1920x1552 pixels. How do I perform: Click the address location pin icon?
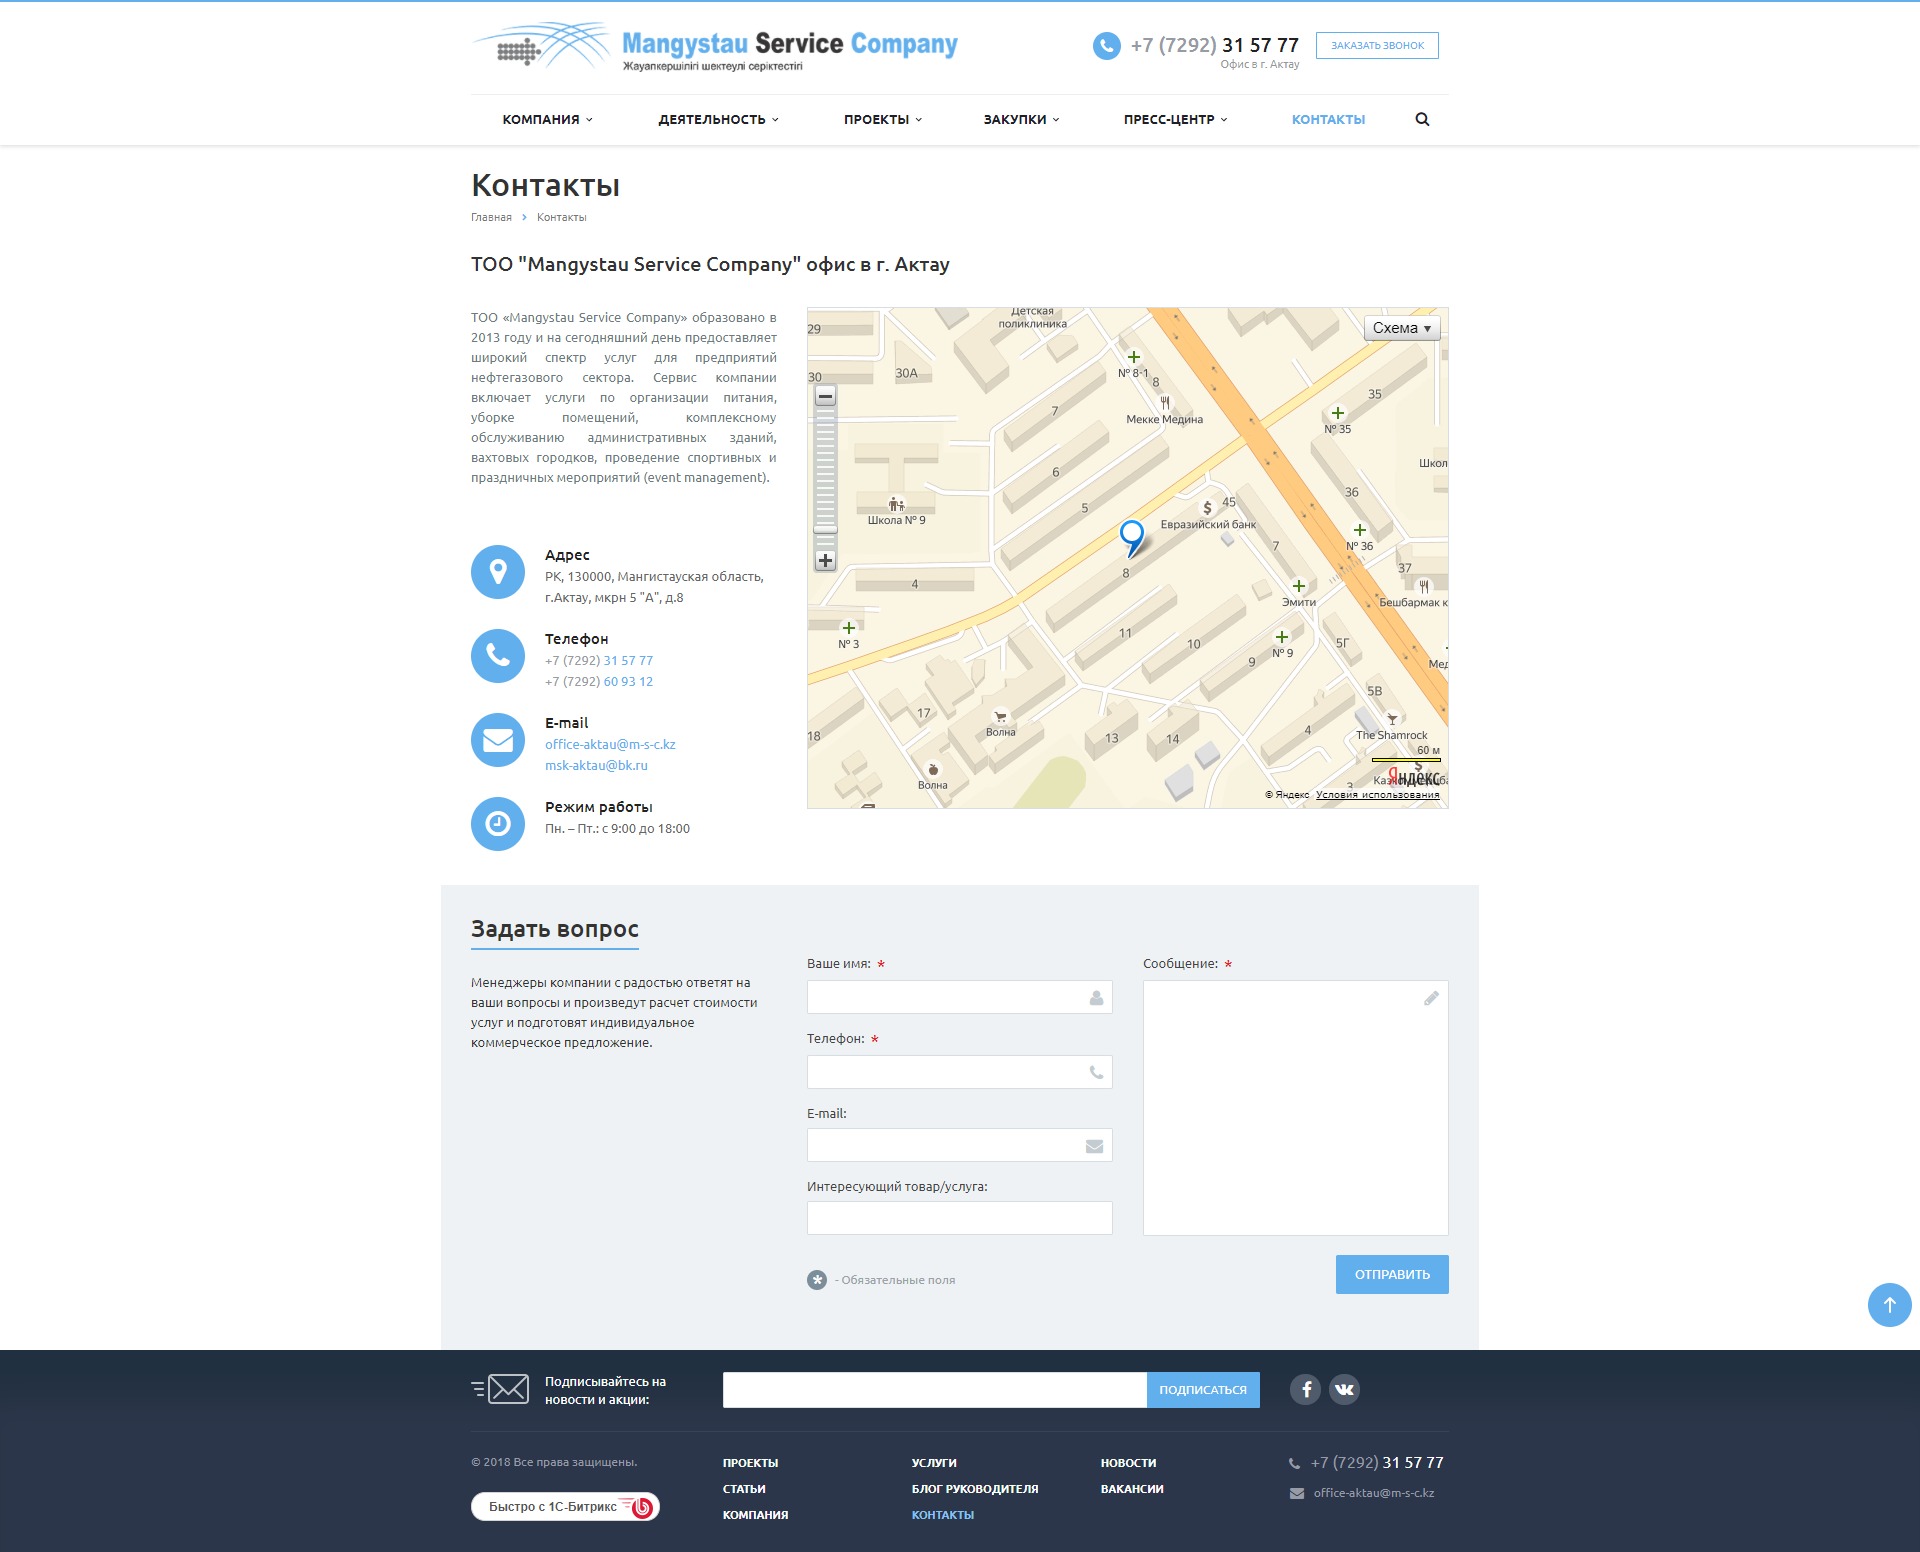click(498, 572)
